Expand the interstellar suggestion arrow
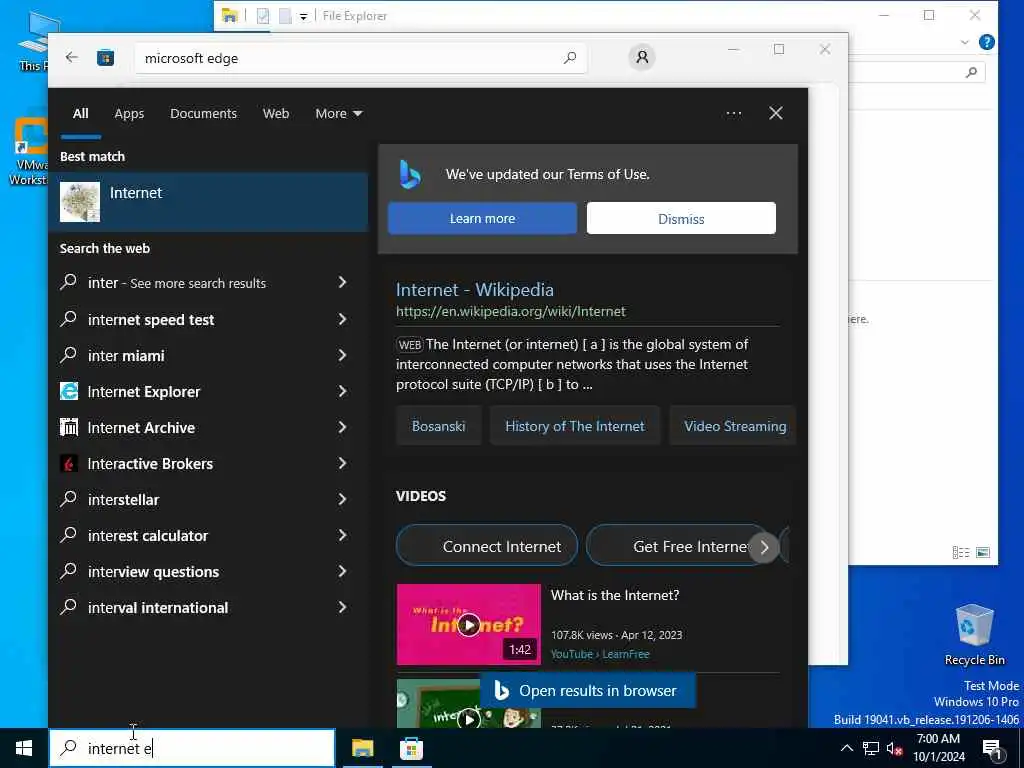Screen dimensions: 1024x768 342,499
